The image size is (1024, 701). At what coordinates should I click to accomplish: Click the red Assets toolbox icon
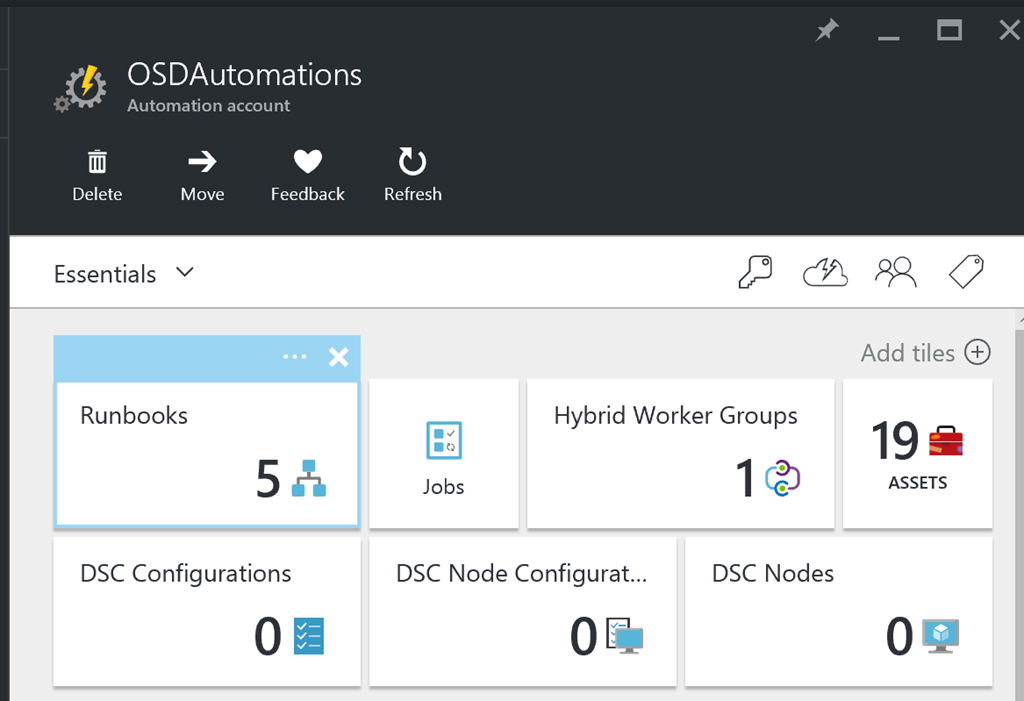pyautogui.click(x=946, y=441)
